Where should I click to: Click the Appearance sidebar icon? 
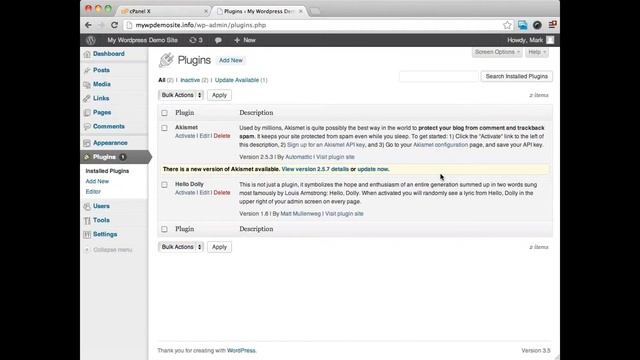pos(87,143)
